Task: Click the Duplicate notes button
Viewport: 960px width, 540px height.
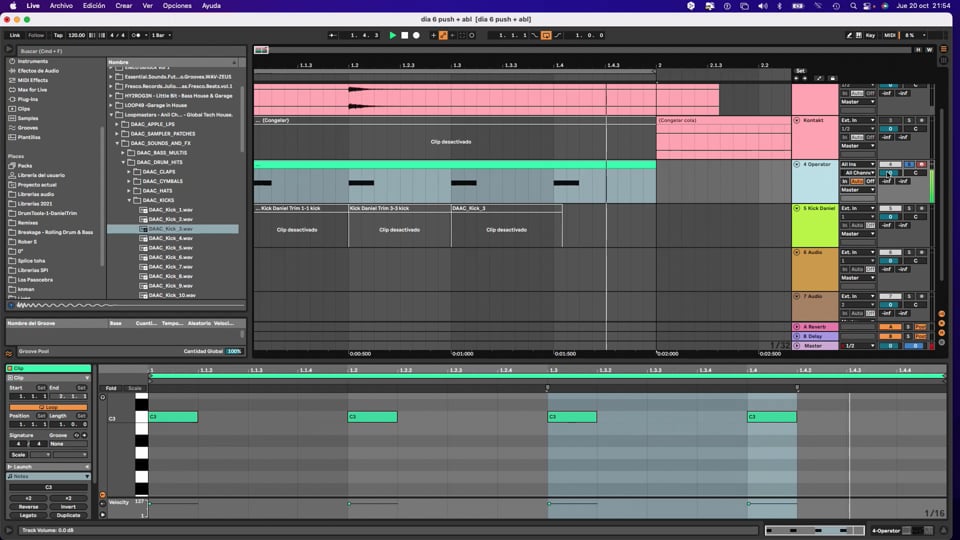Action: click(x=68, y=516)
